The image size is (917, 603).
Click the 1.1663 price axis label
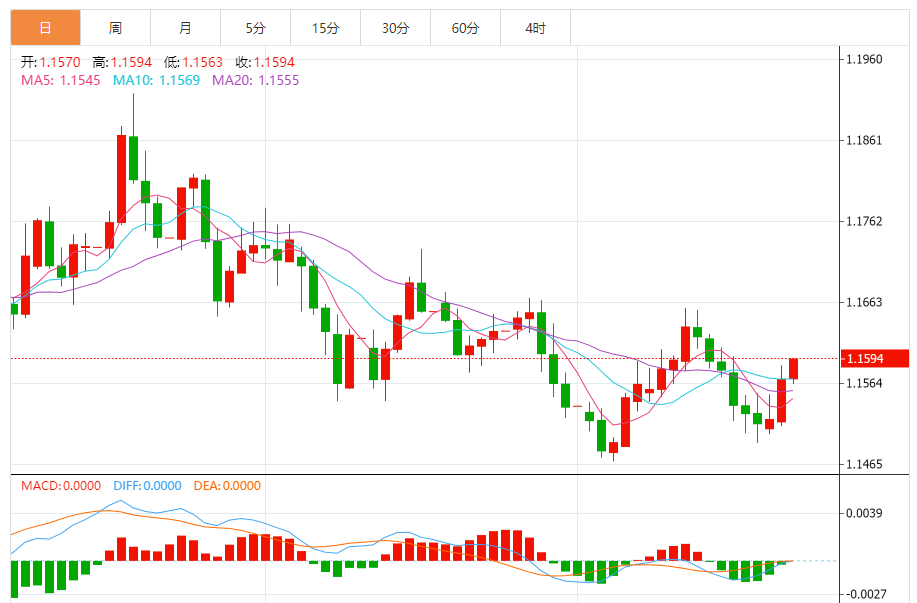pos(864,302)
